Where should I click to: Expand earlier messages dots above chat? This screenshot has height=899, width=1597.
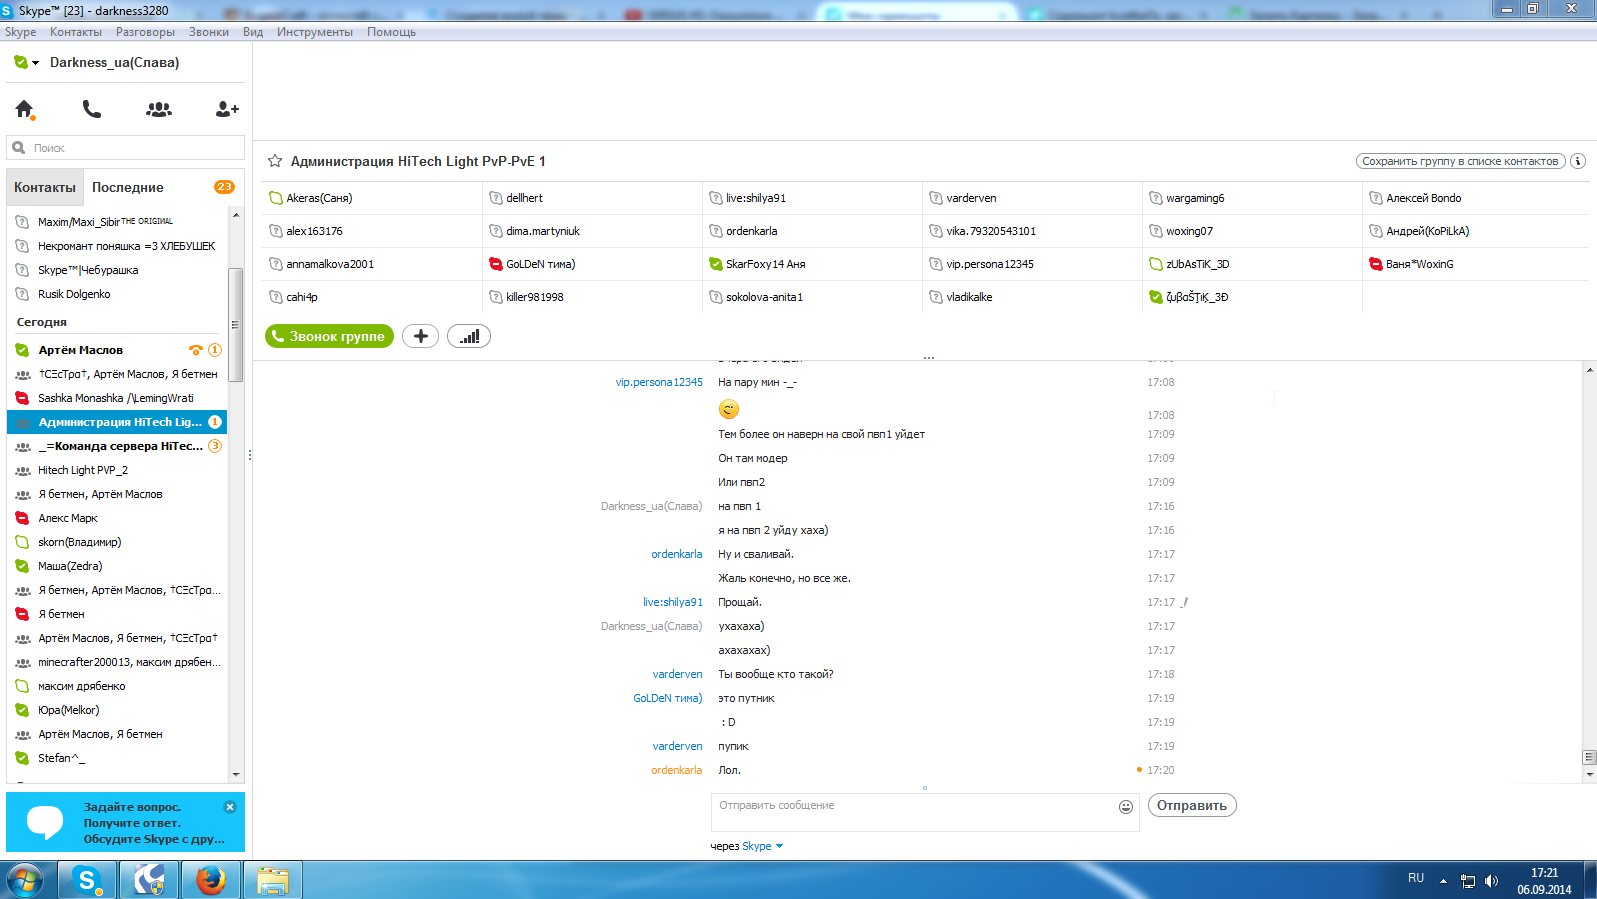pyautogui.click(x=929, y=357)
